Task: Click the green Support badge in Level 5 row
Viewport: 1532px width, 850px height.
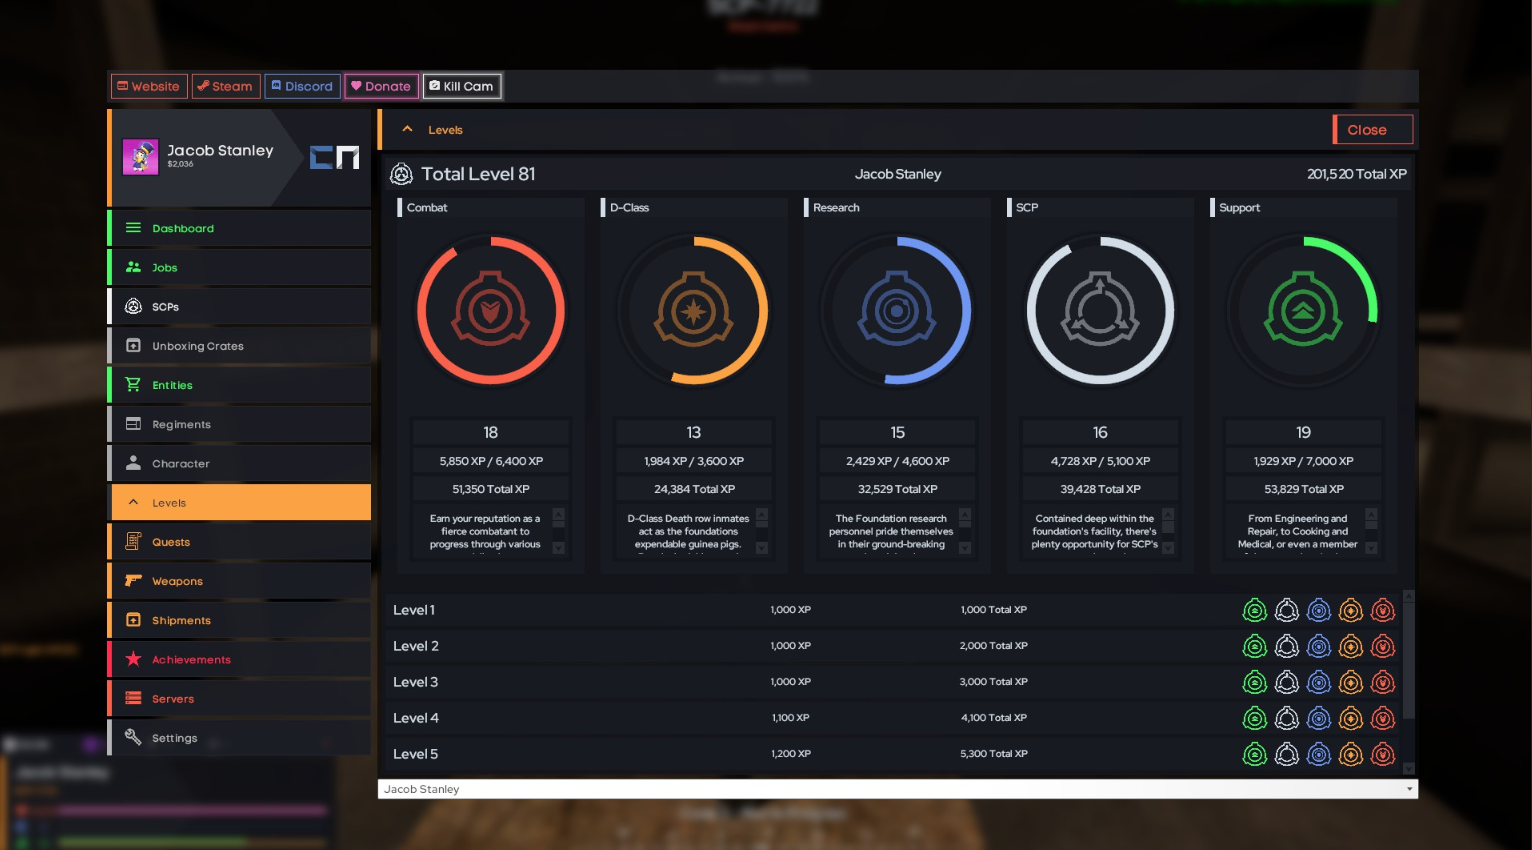Action: point(1255,754)
